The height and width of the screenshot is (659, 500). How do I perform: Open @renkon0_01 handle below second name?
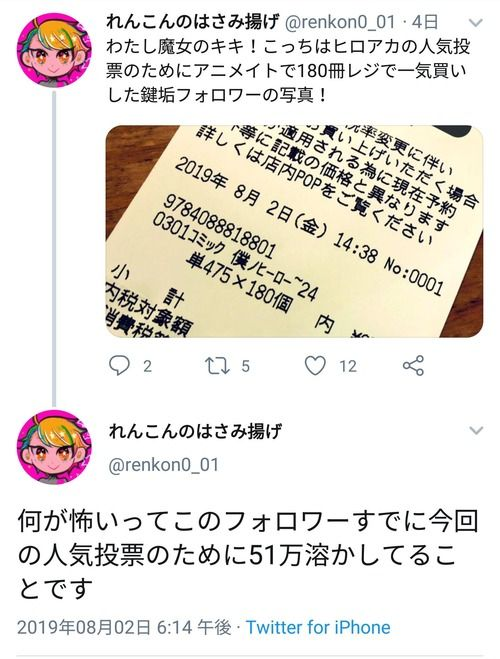(x=164, y=465)
